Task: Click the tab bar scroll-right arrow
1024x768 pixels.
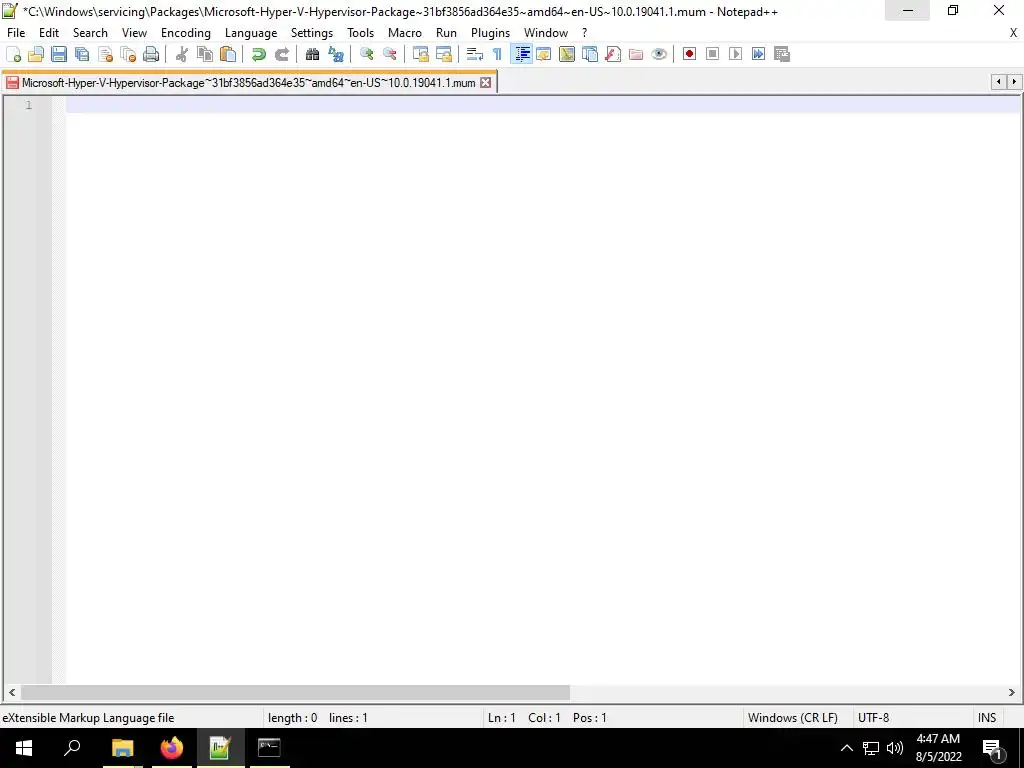Action: [x=1014, y=82]
